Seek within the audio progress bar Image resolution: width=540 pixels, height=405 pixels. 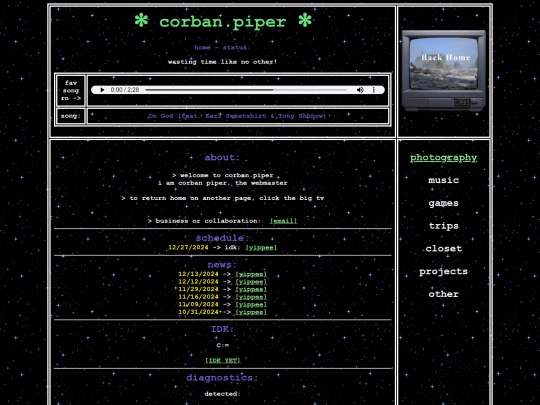(x=246, y=90)
